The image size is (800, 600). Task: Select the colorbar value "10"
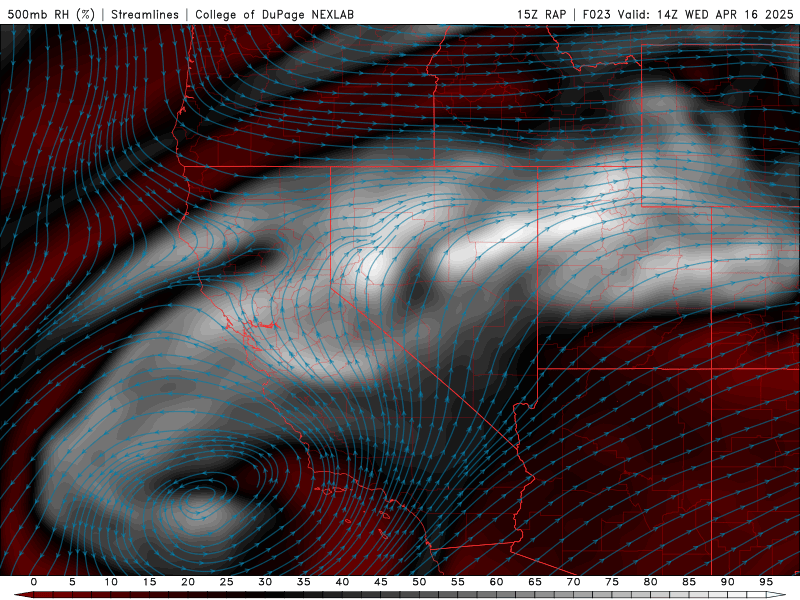coord(111,582)
